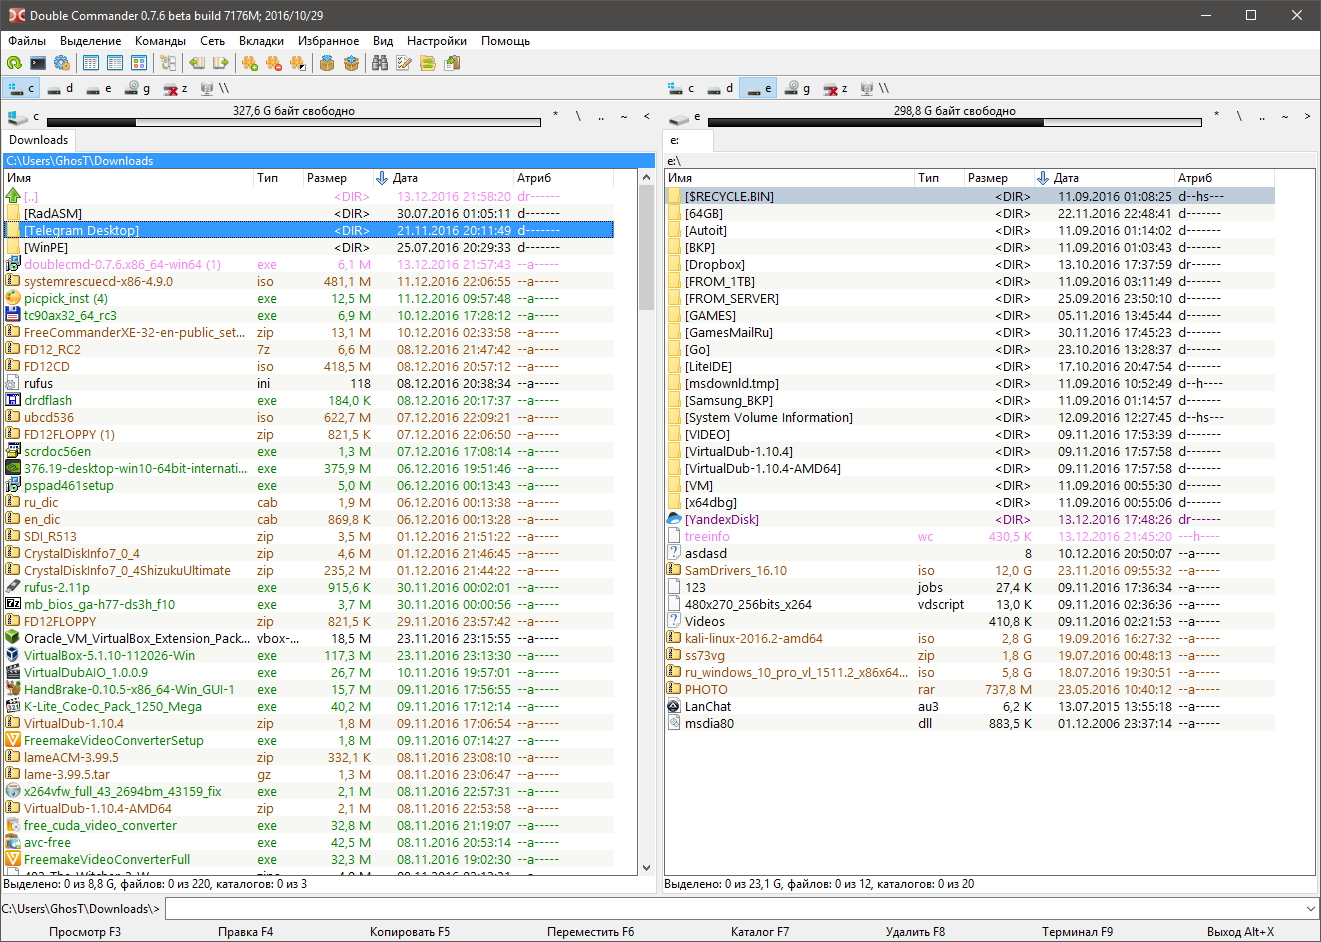Click the select group plus icon

(250, 63)
